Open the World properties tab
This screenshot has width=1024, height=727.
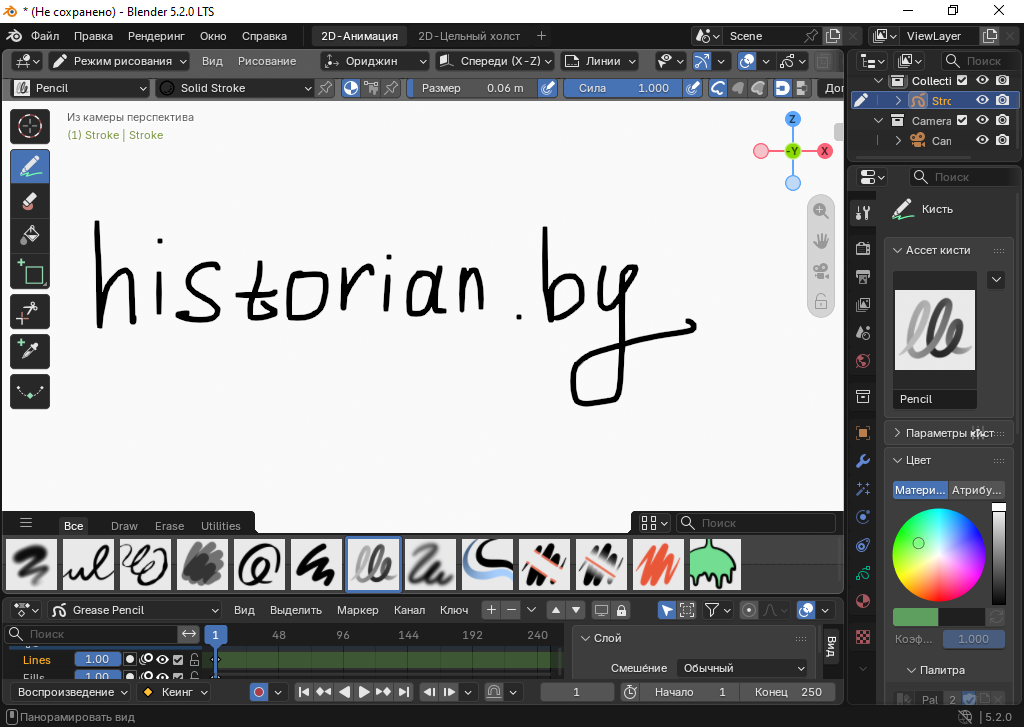pos(863,361)
